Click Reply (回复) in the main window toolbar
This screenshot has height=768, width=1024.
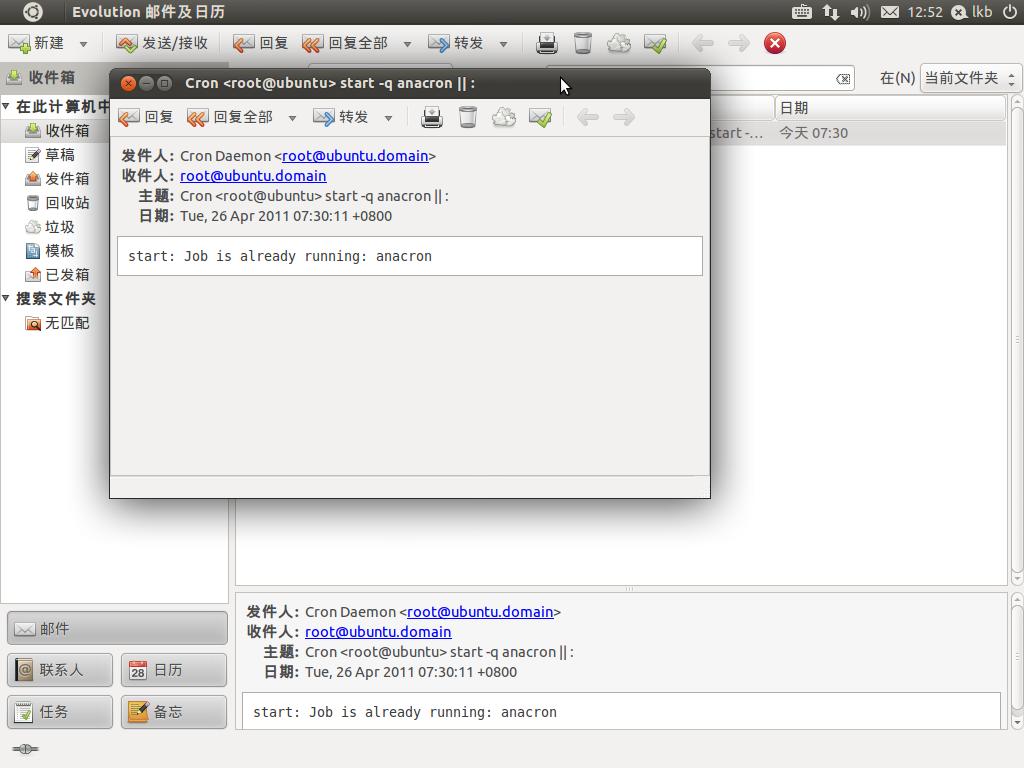tap(260, 44)
